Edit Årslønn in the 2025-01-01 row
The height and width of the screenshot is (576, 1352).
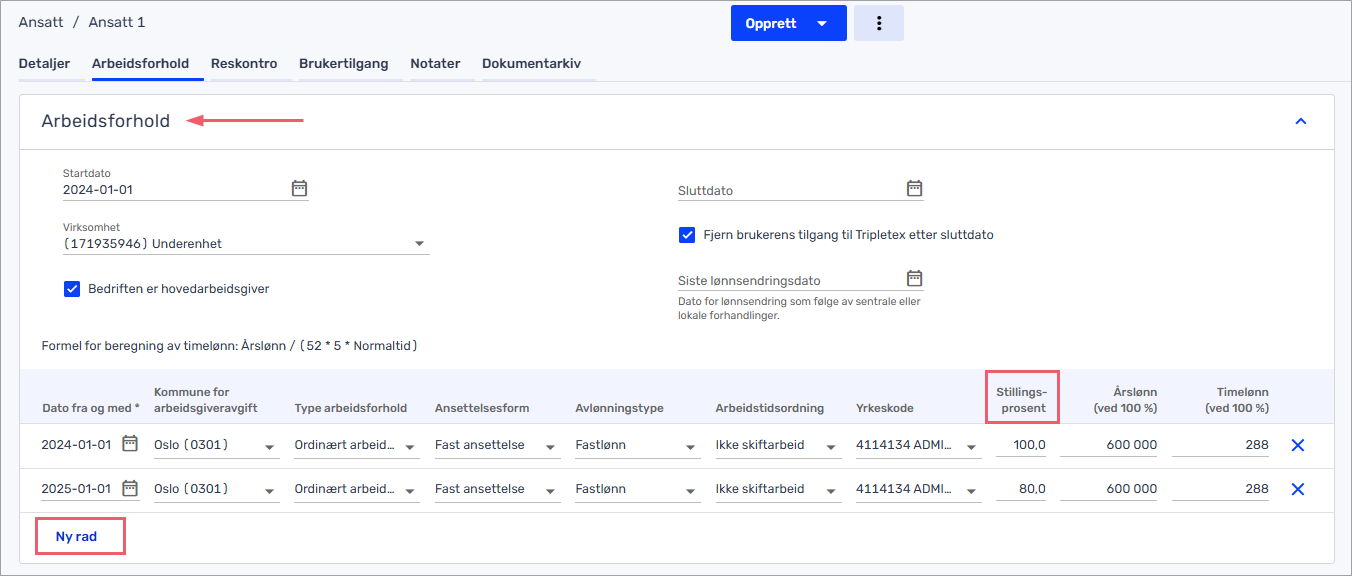[x=1109, y=489]
